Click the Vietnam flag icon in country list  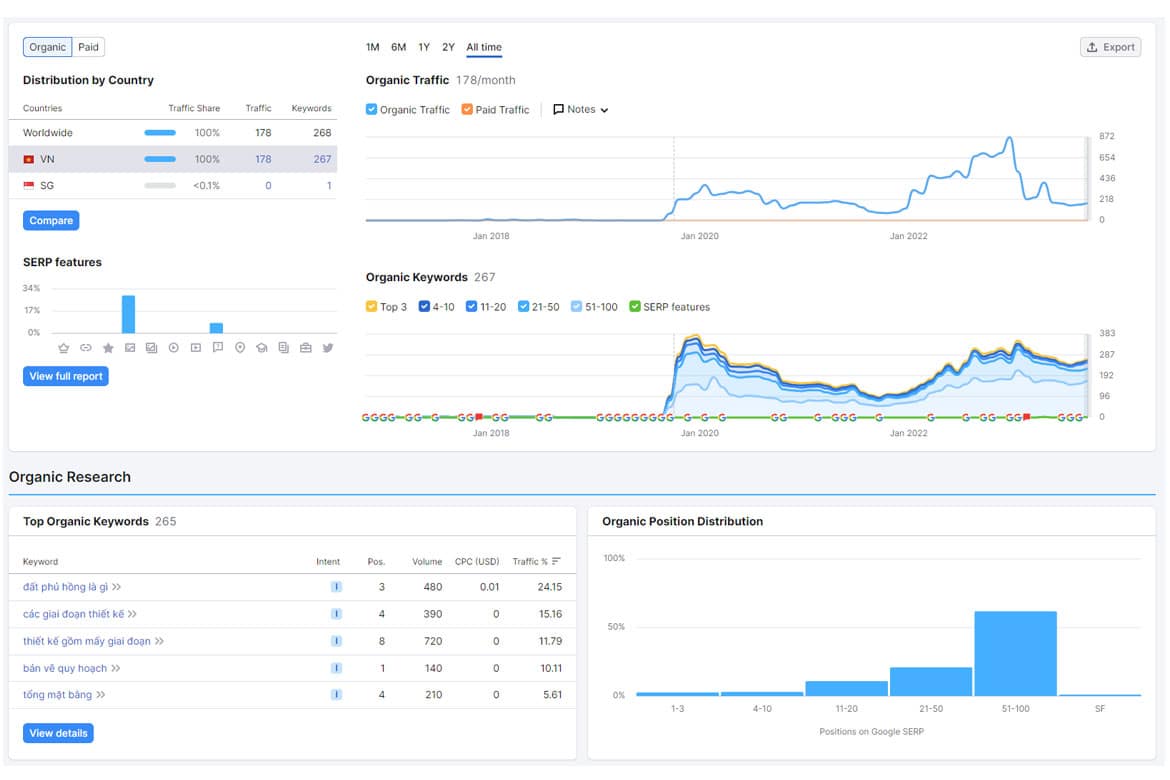28,160
